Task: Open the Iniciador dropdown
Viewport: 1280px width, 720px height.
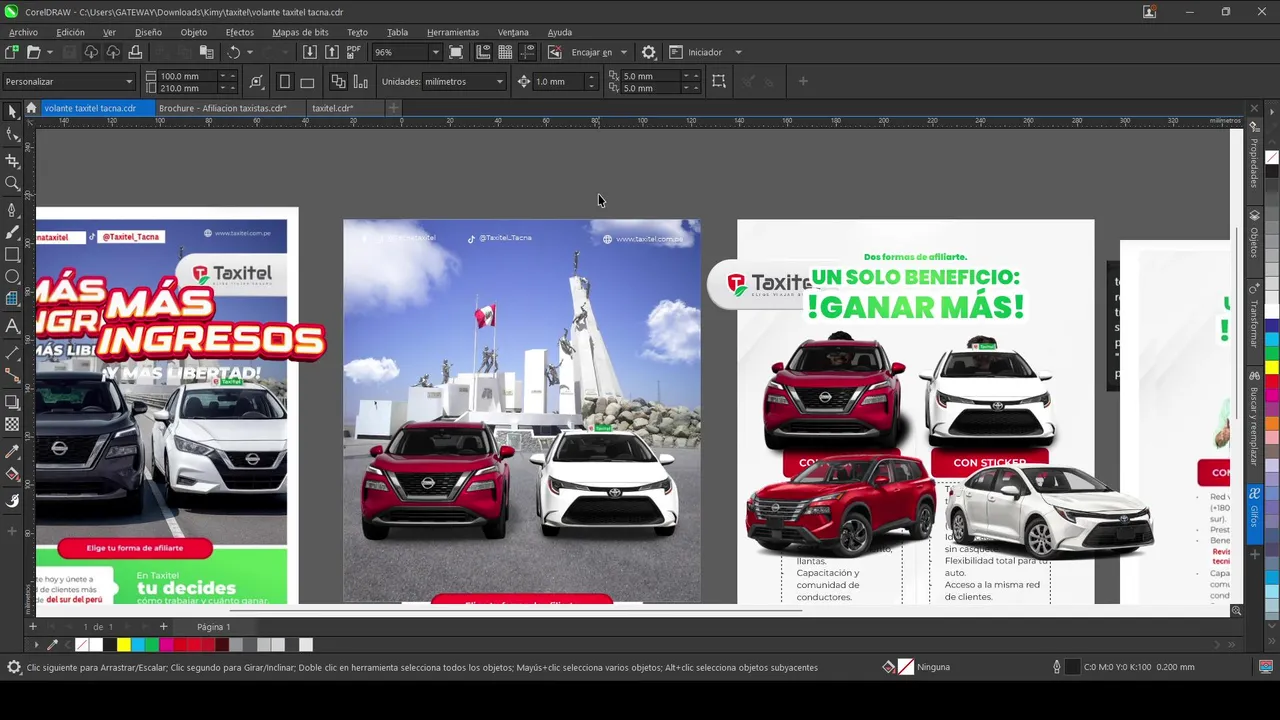Action: click(738, 52)
